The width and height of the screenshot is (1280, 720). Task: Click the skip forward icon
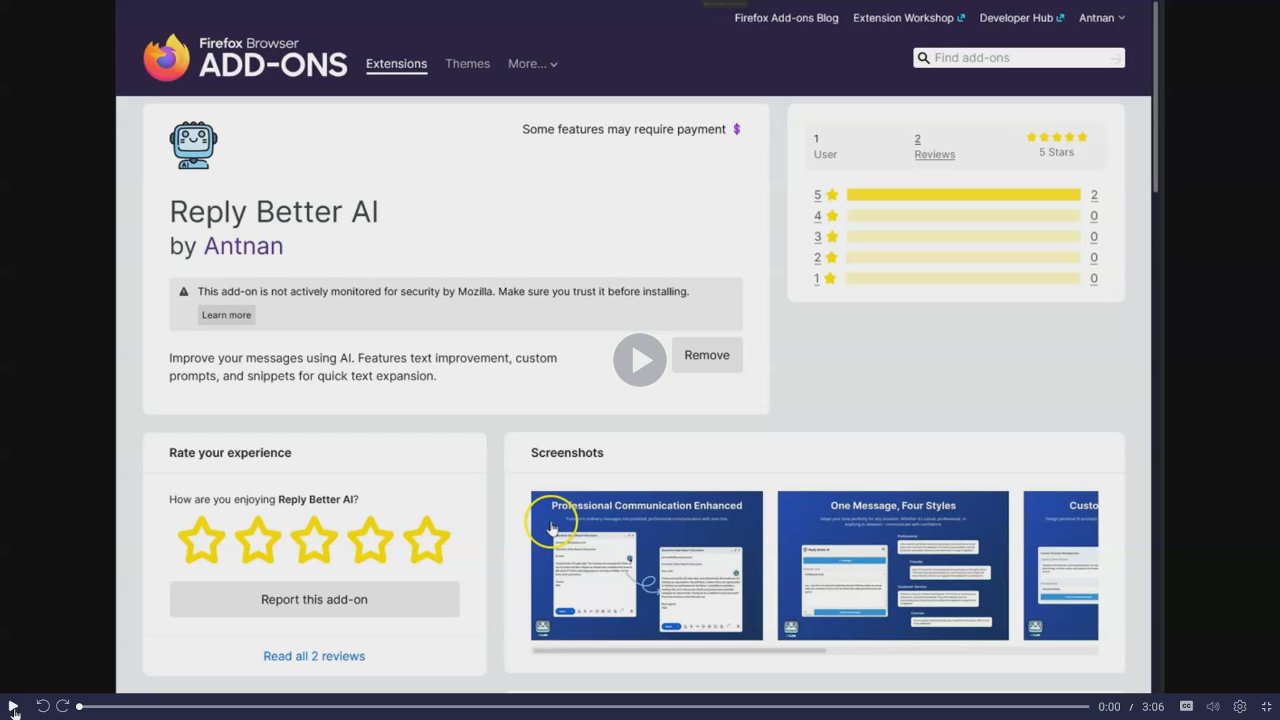(62, 706)
